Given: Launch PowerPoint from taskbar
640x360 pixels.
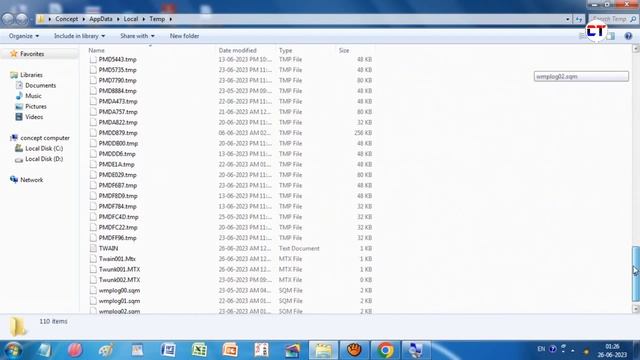Looking at the screenshot, I should tap(230, 350).
